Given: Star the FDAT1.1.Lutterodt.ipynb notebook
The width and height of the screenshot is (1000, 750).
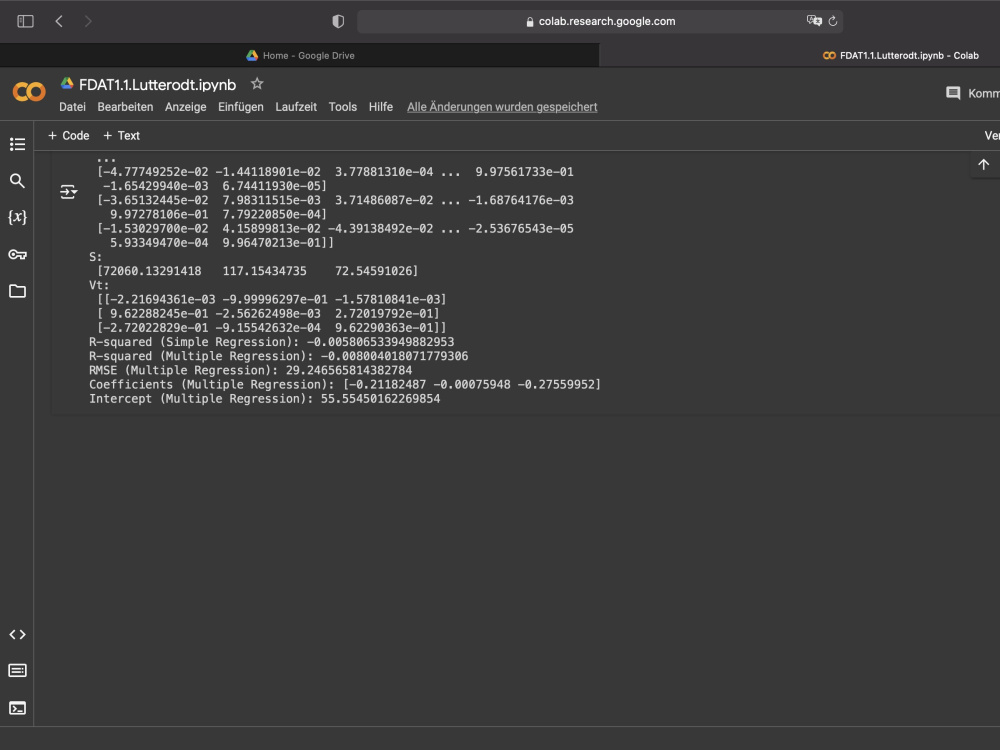Looking at the screenshot, I should point(257,84).
